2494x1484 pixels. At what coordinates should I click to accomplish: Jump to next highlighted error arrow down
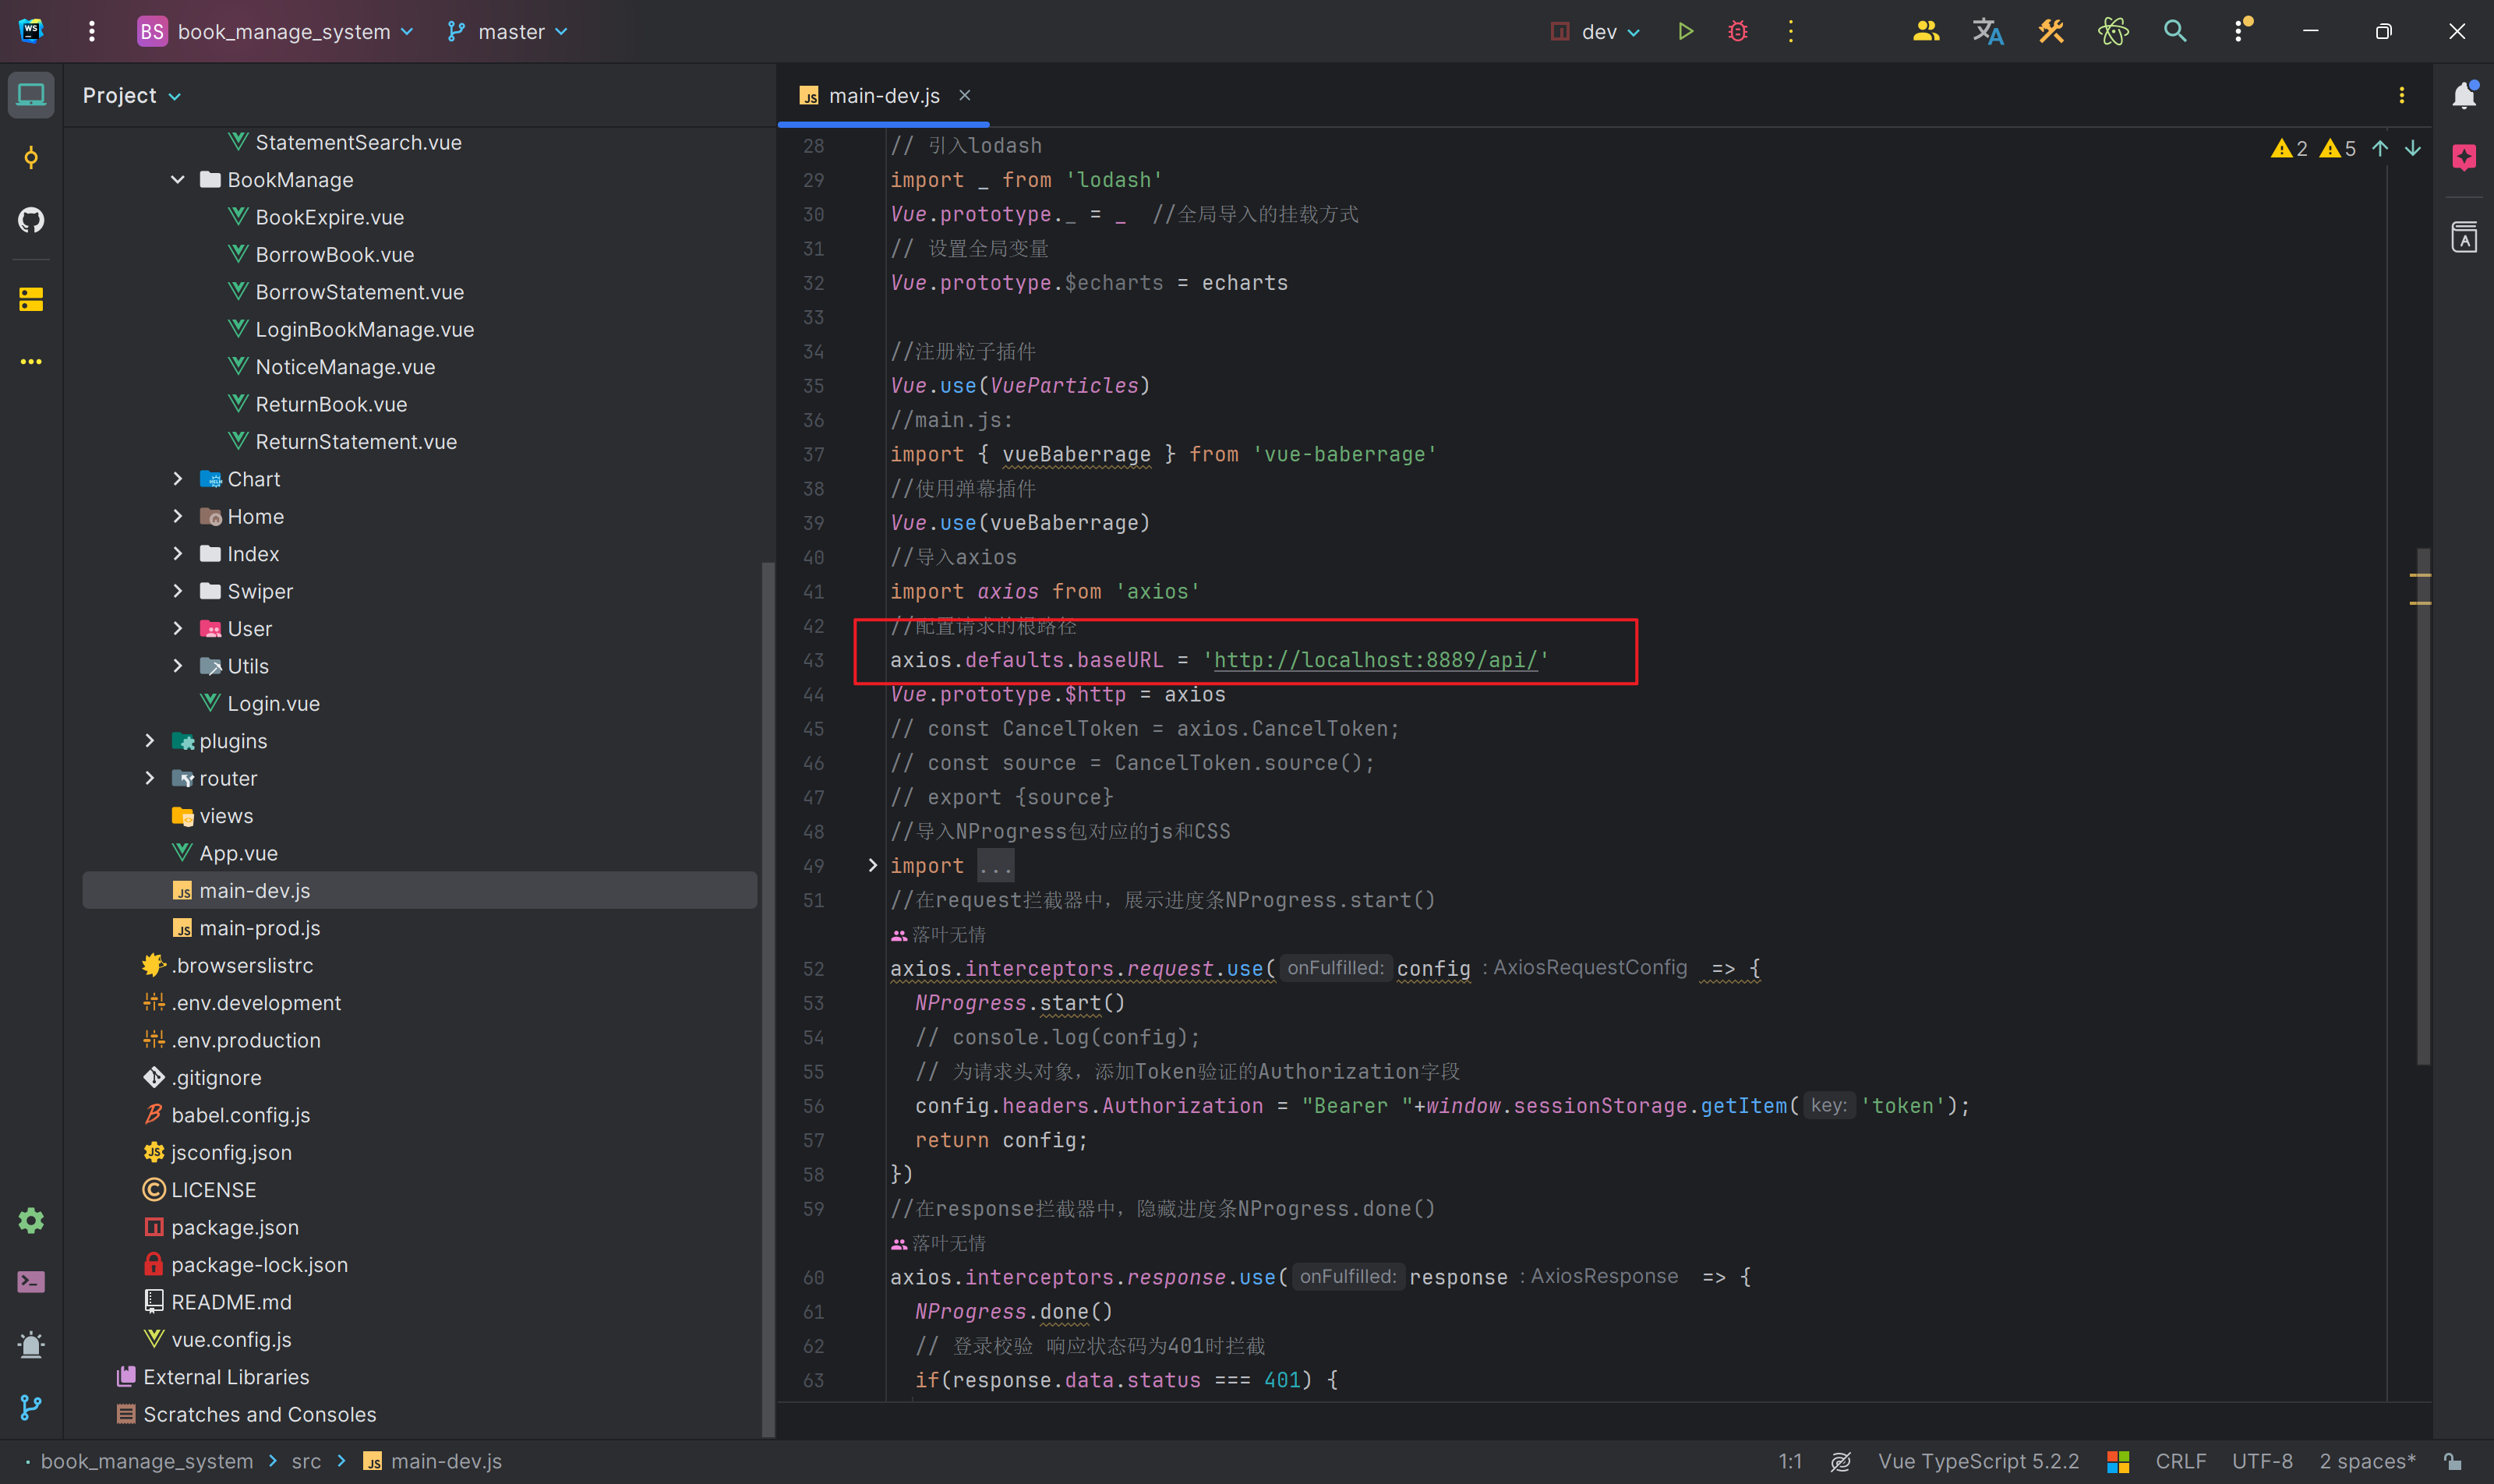coord(2413,149)
